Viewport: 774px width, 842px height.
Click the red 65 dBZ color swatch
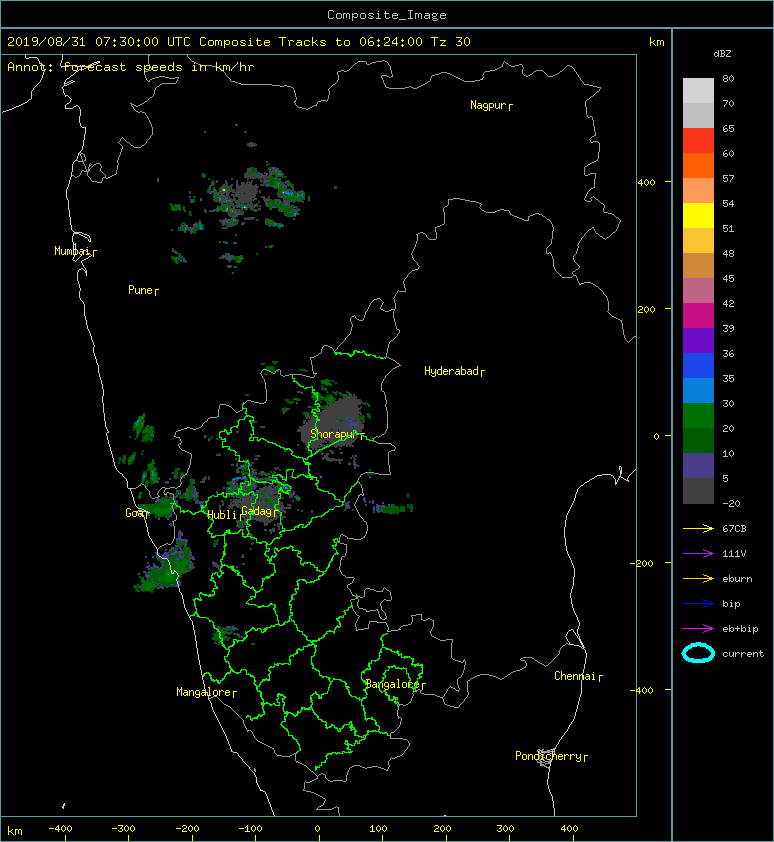[698, 141]
